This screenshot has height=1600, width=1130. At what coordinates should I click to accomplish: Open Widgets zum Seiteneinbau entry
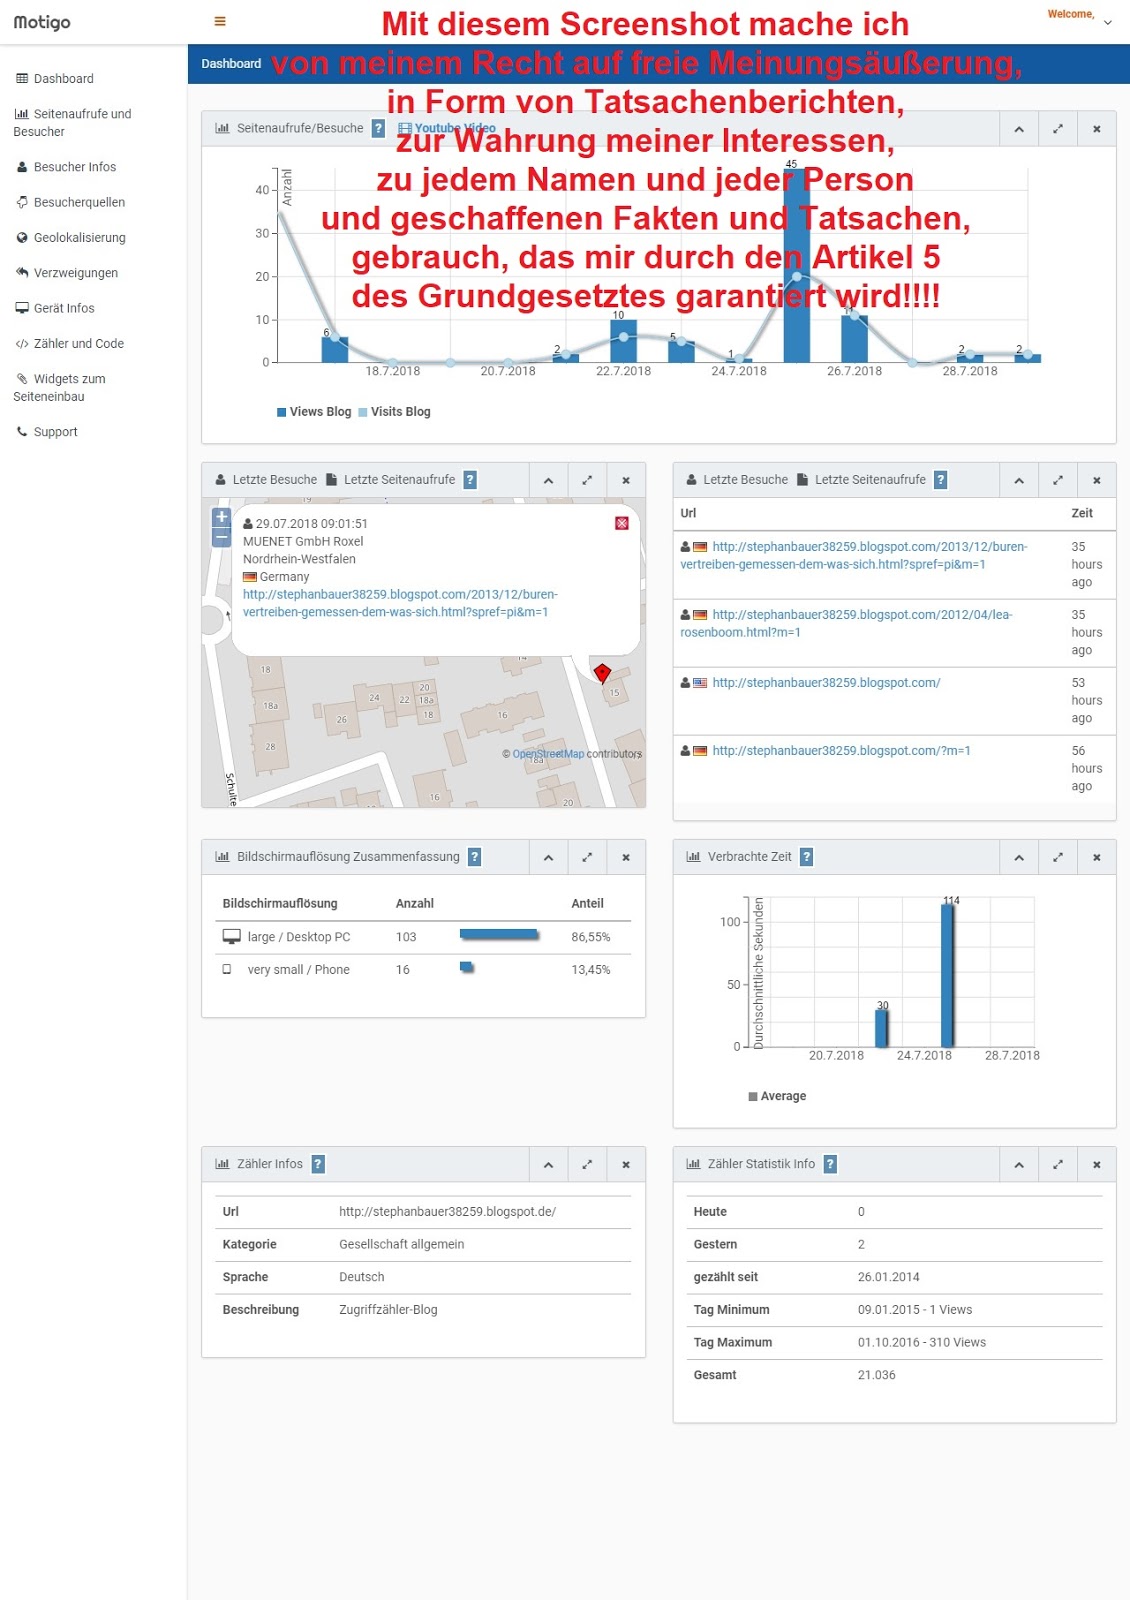coord(60,388)
